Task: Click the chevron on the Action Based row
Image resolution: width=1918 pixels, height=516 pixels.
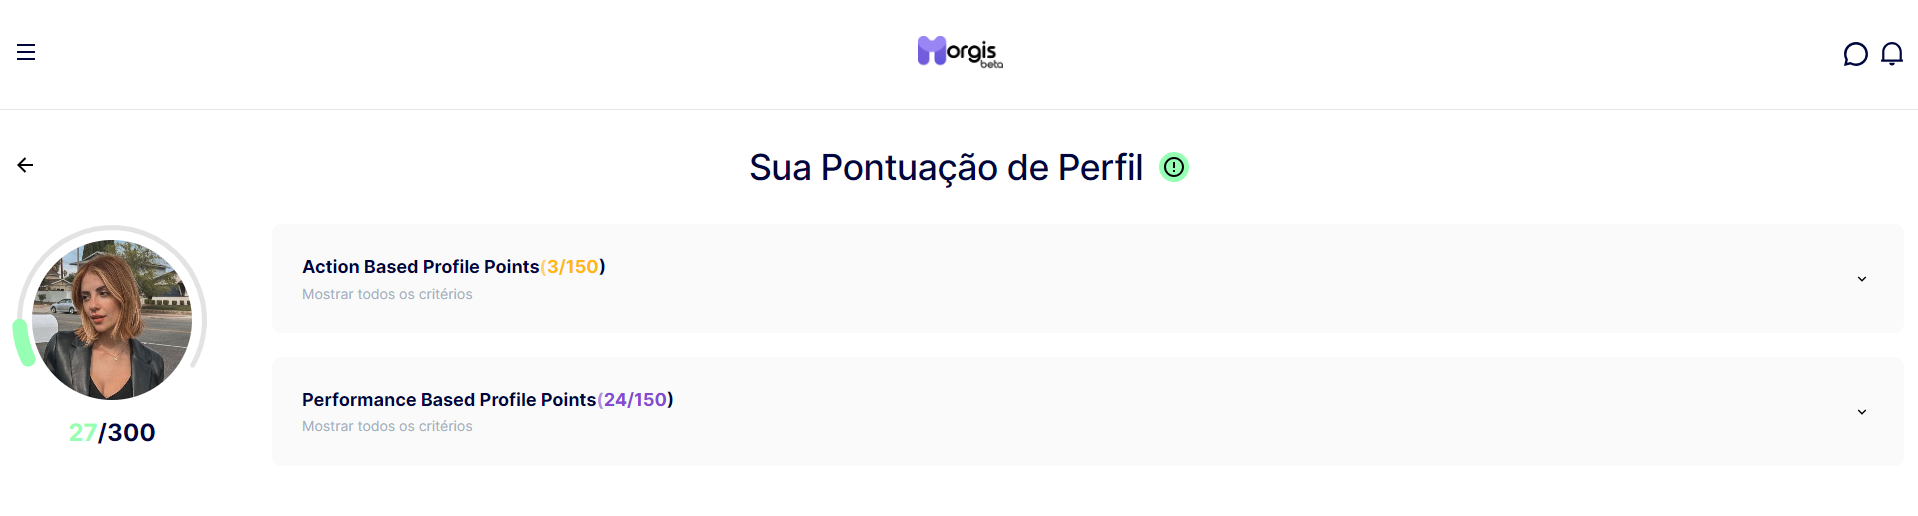Action: pyautogui.click(x=1861, y=279)
